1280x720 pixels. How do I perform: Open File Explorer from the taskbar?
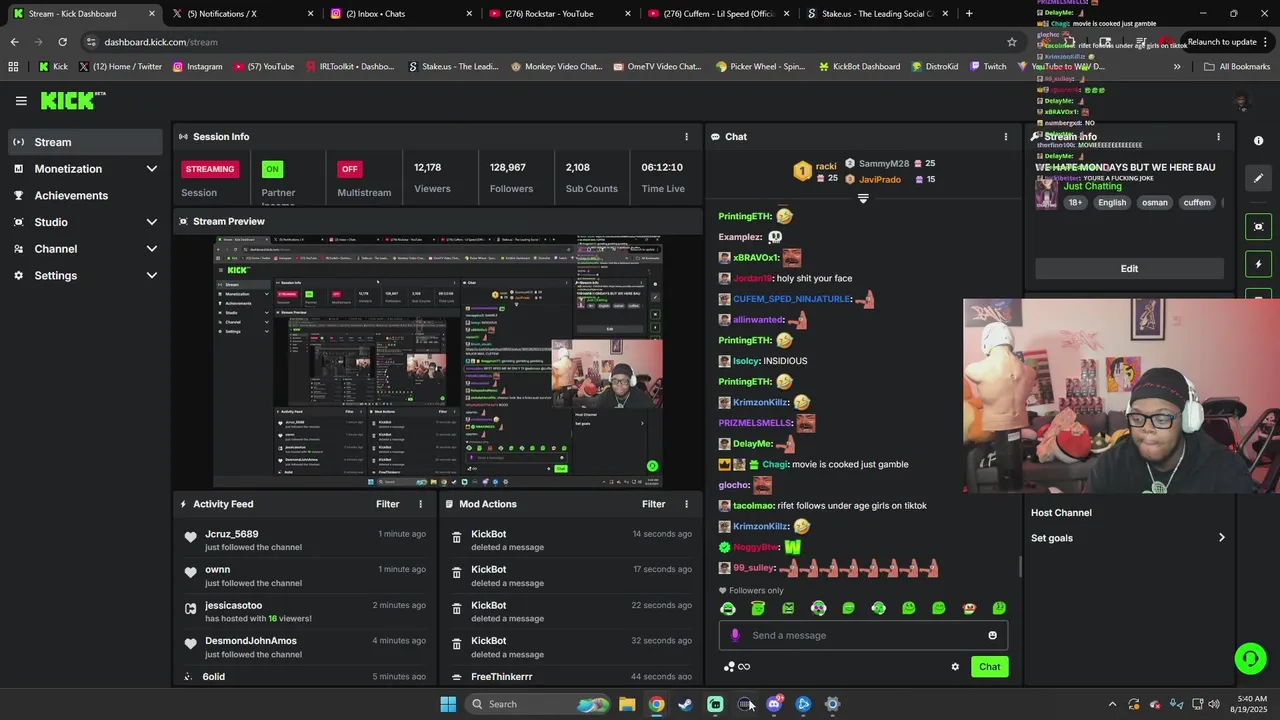pos(627,704)
